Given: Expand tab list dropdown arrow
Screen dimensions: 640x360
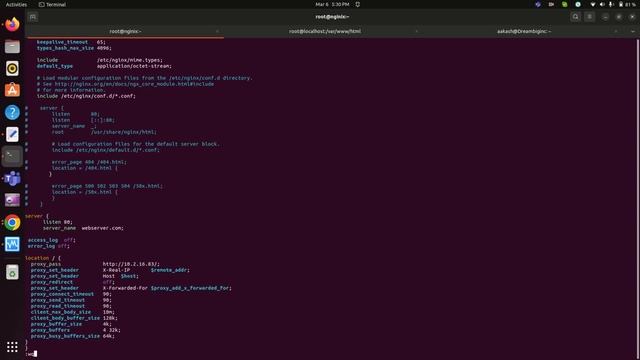Looking at the screenshot, I should 633,31.
